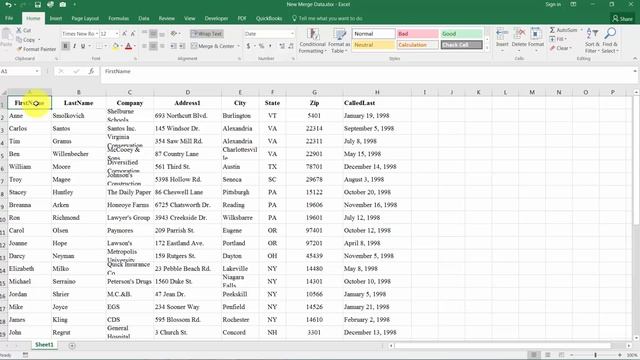Toggle middle vertical alignment
Screen dimensions: 640x360
153,34
